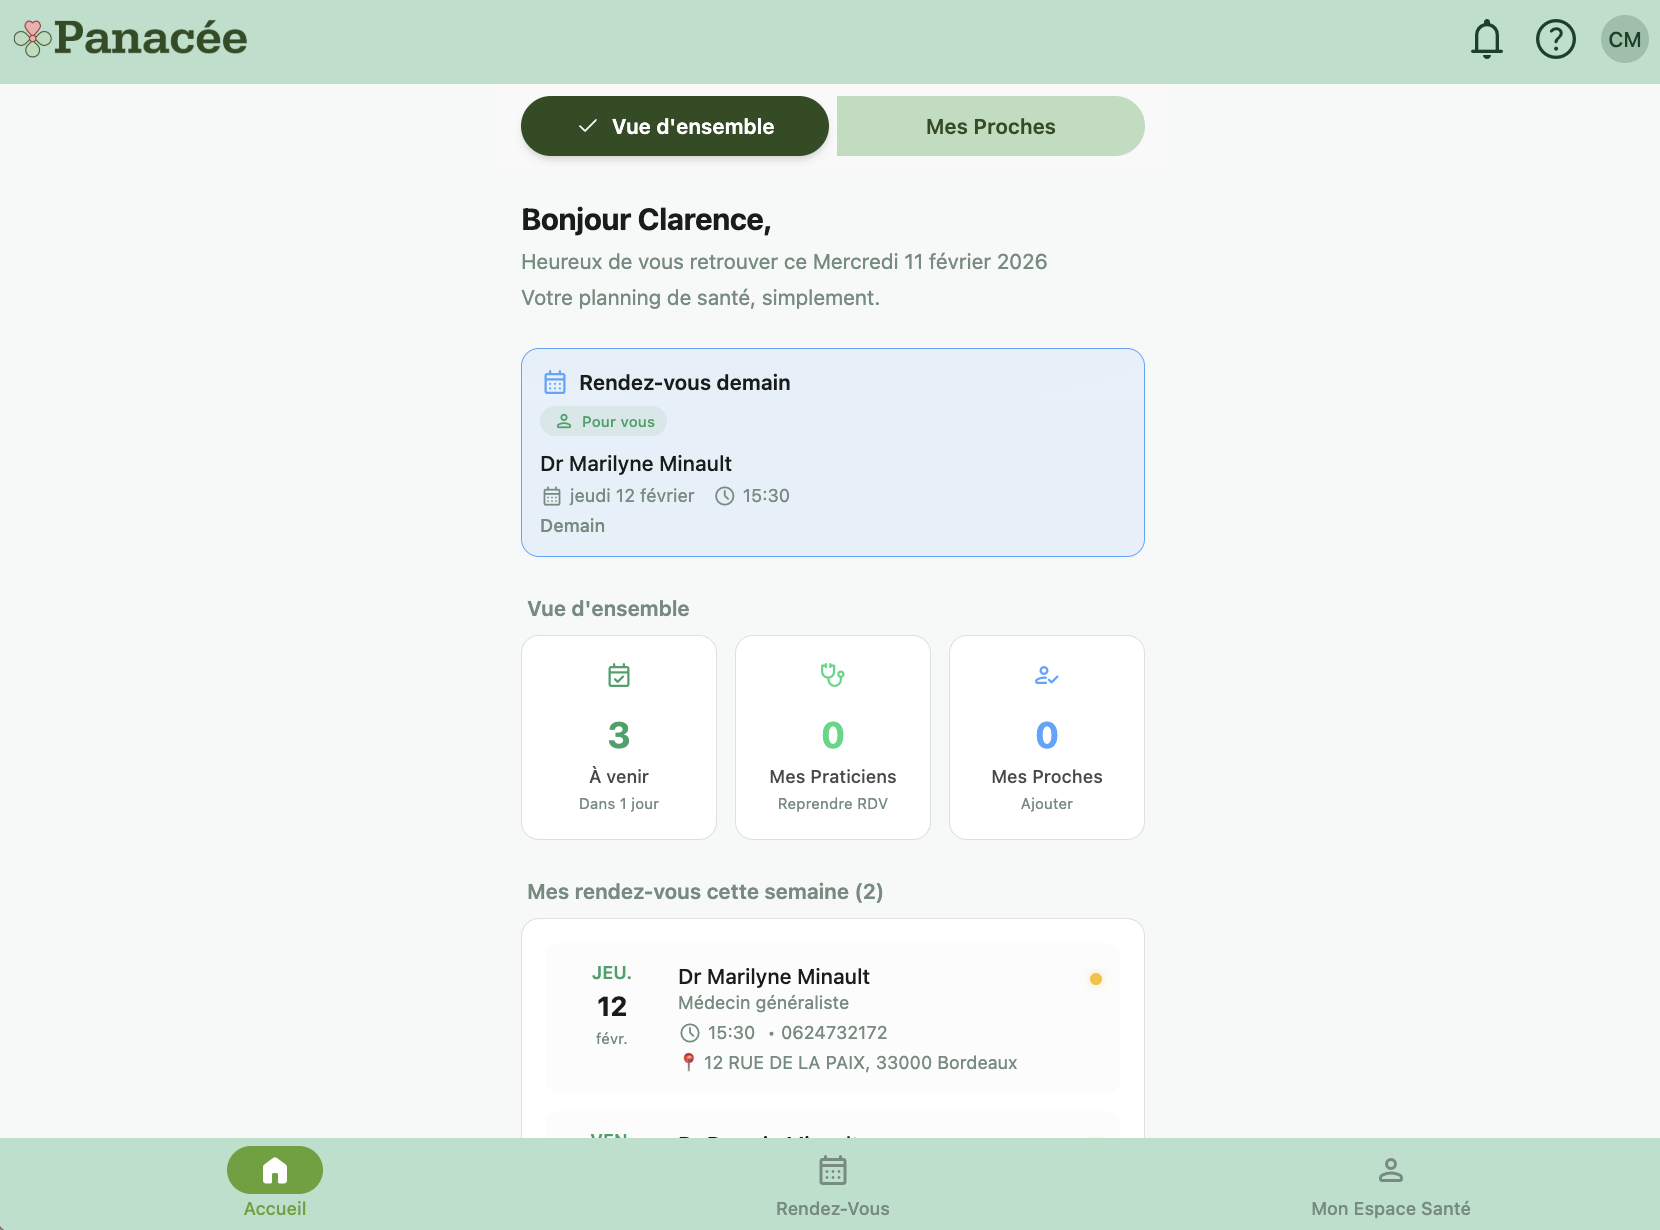
Task: Click the Bonjour Clarence greeting
Action: [x=646, y=219]
